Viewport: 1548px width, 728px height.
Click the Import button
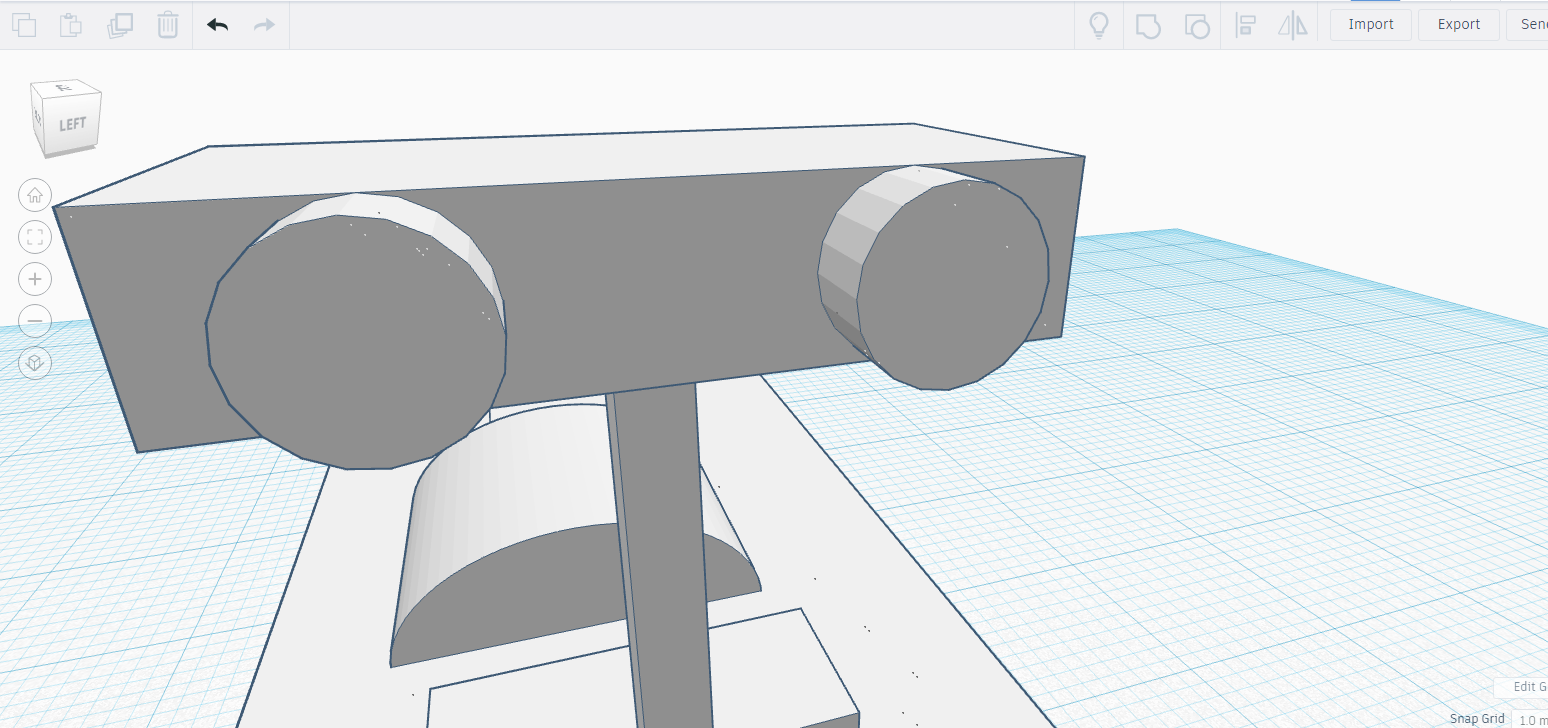[1371, 25]
